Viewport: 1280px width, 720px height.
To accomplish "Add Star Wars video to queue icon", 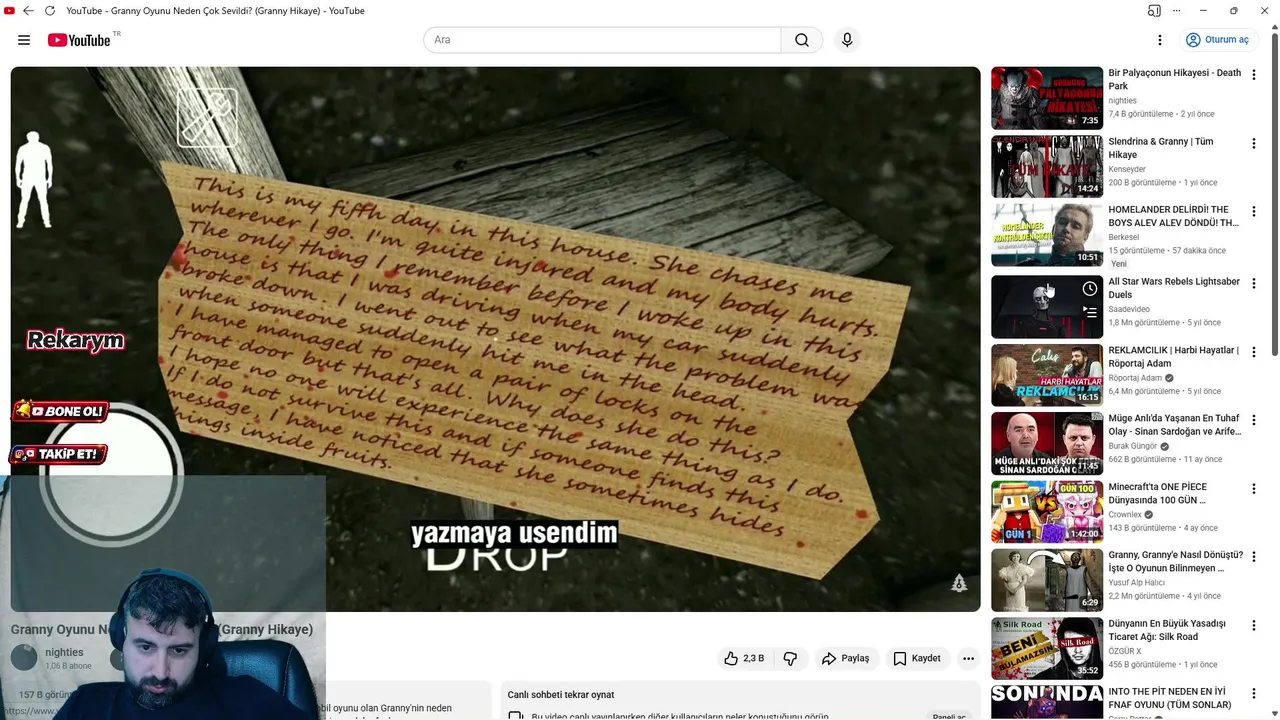I will (1090, 312).
